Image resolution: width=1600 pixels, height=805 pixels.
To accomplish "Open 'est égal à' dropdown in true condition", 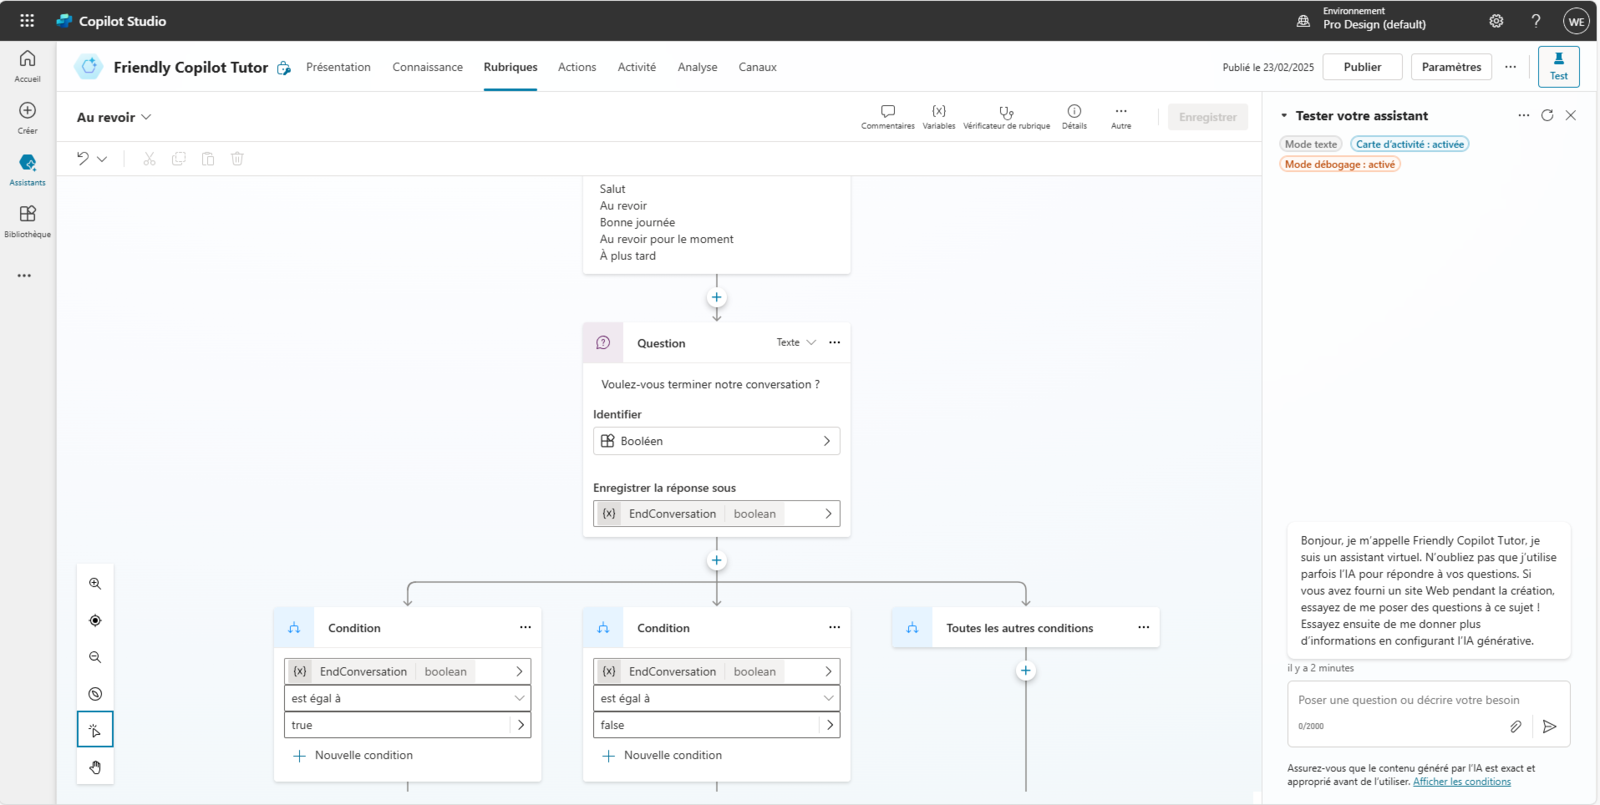I will [x=407, y=698].
